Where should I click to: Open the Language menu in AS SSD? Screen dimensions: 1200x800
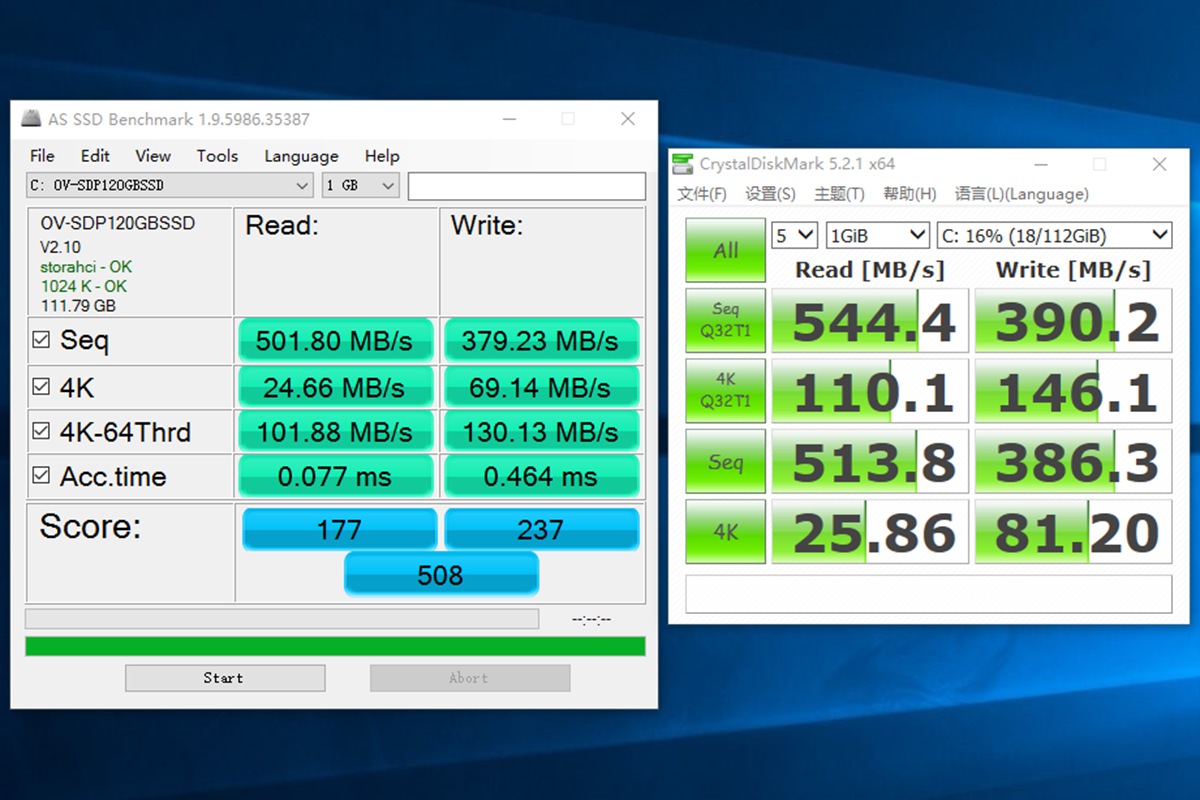coord(301,156)
